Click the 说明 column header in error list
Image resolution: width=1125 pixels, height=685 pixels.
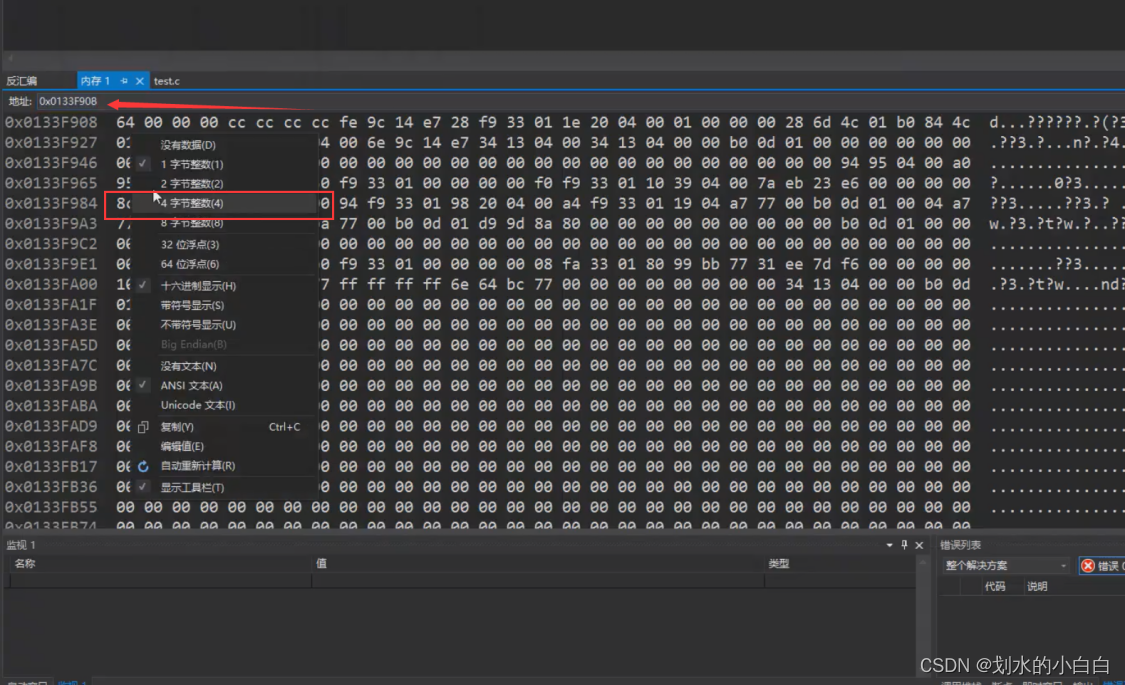[1037, 587]
